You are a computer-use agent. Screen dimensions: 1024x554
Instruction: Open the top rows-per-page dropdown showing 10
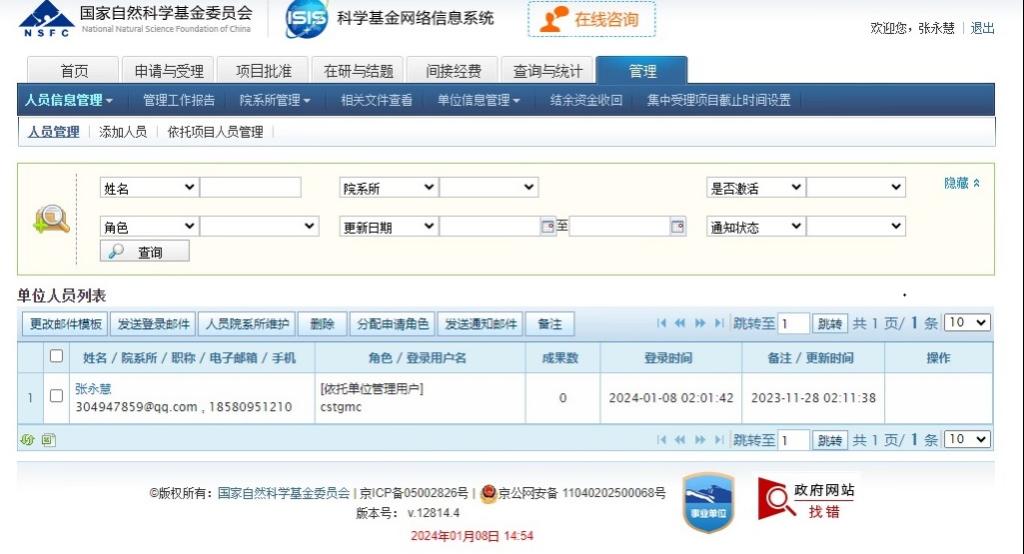(967, 323)
